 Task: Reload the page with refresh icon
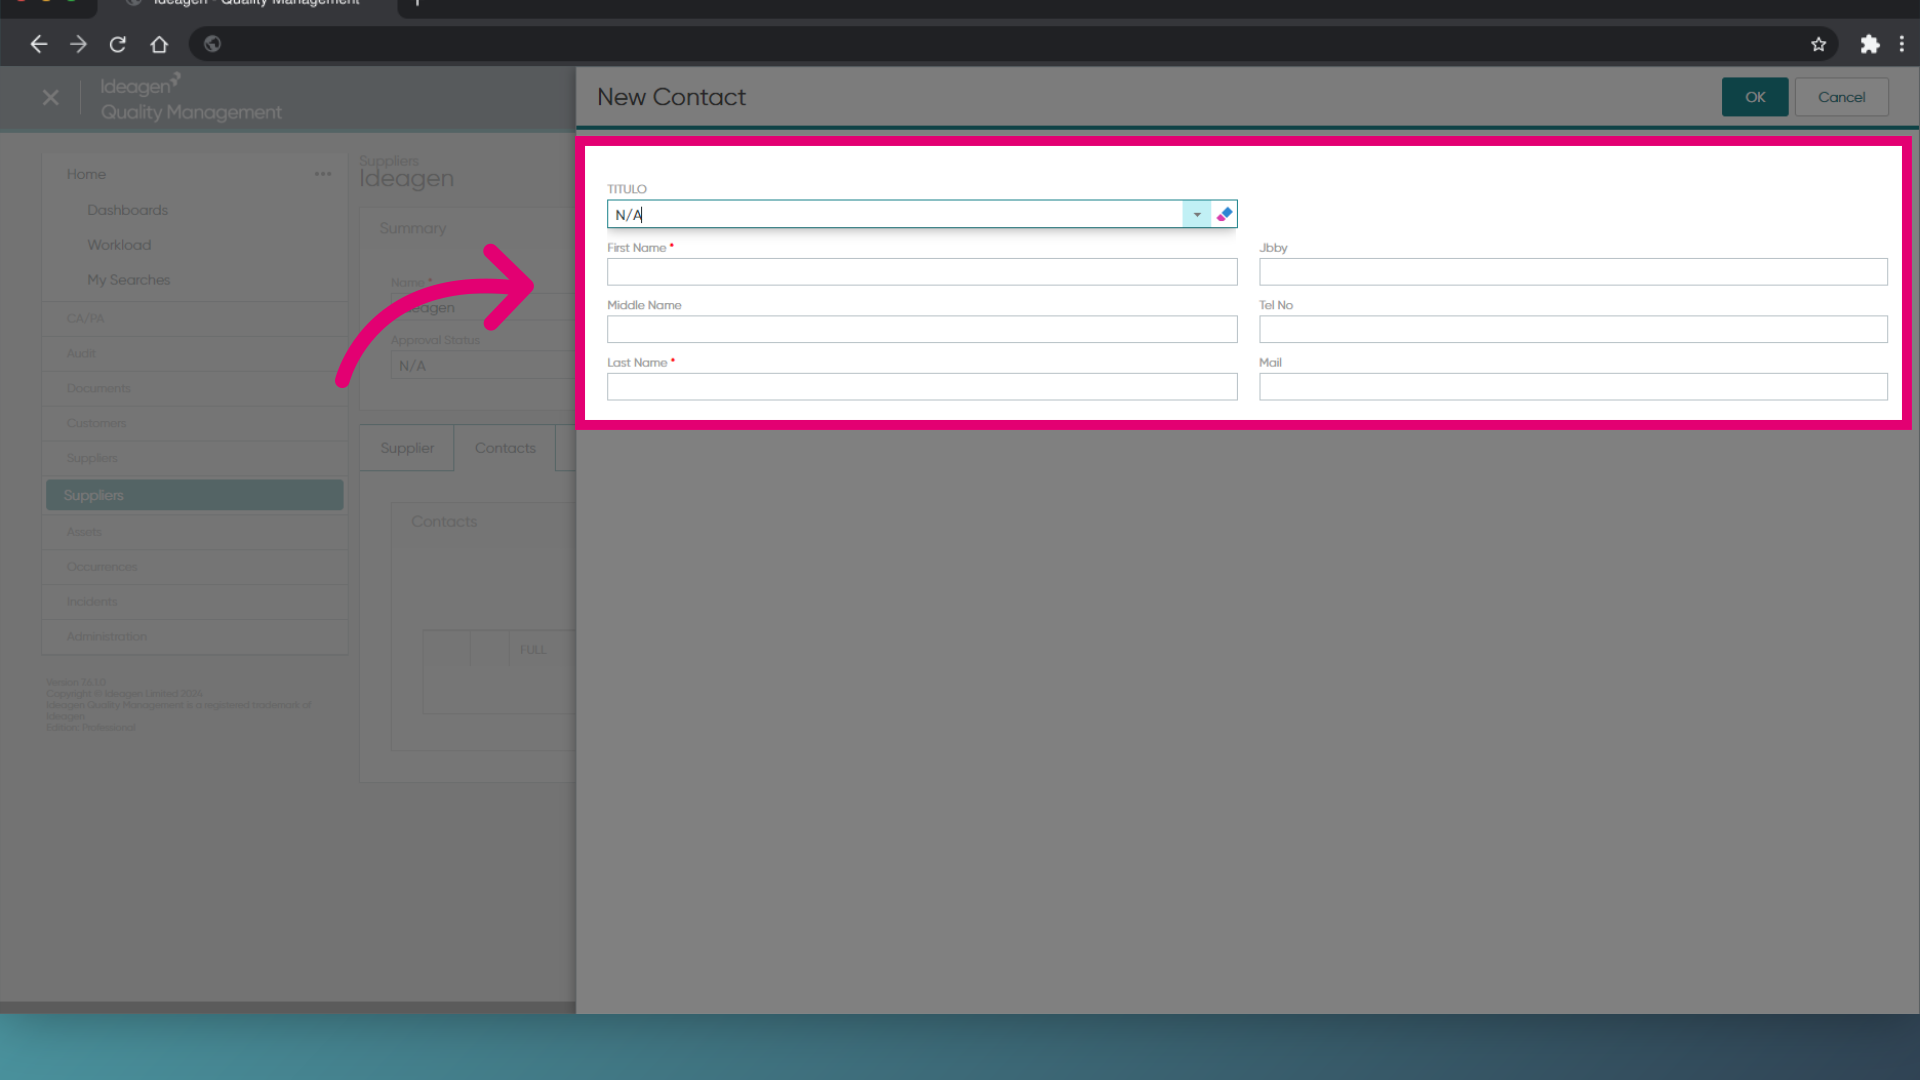click(118, 44)
